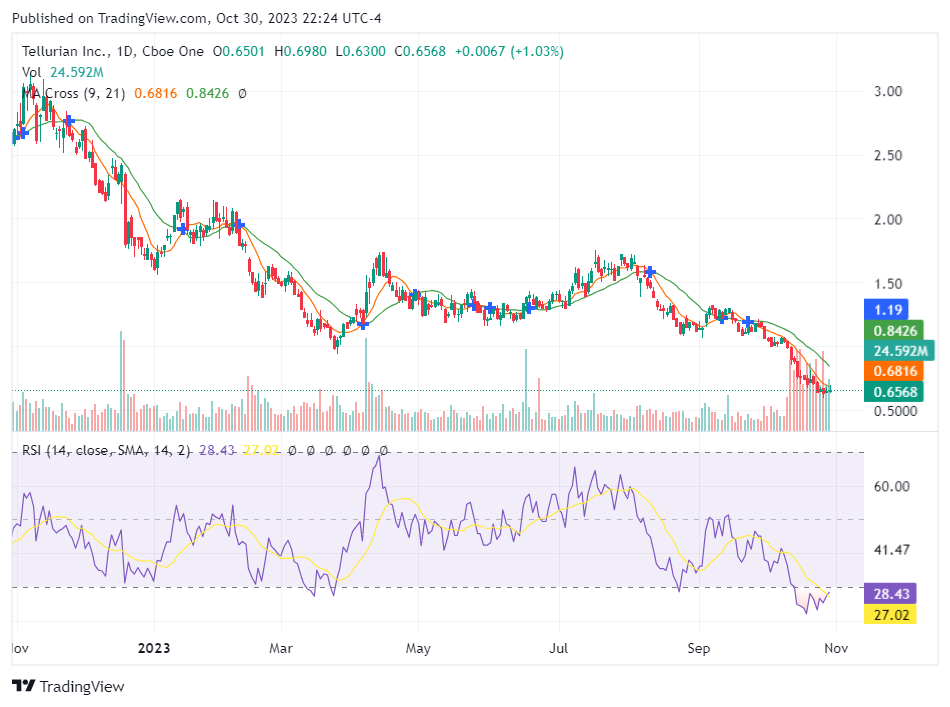Viewport: 950px width, 707px height.
Task: Click the Jul label on time axis
Action: coord(558,648)
